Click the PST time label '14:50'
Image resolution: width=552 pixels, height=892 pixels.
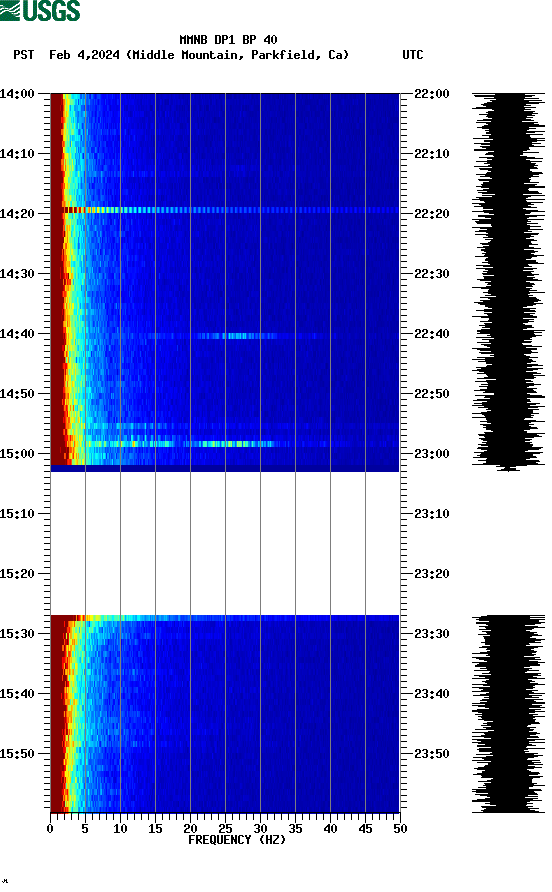point(17,394)
